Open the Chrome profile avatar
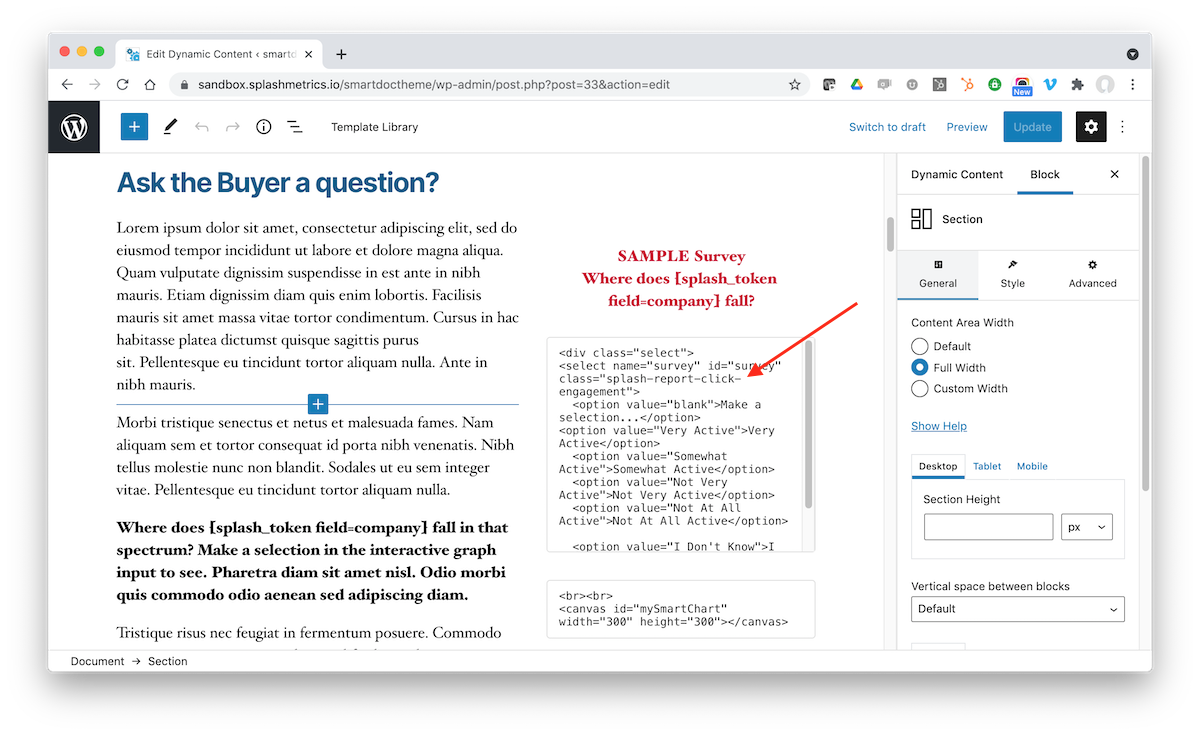1200x735 pixels. [1105, 85]
